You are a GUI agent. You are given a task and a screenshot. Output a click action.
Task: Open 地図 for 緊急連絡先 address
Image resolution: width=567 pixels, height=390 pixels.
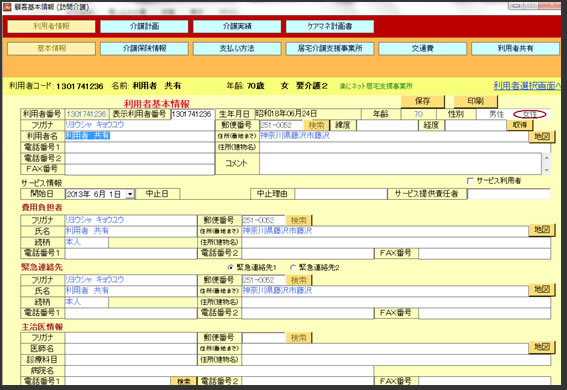tap(542, 289)
